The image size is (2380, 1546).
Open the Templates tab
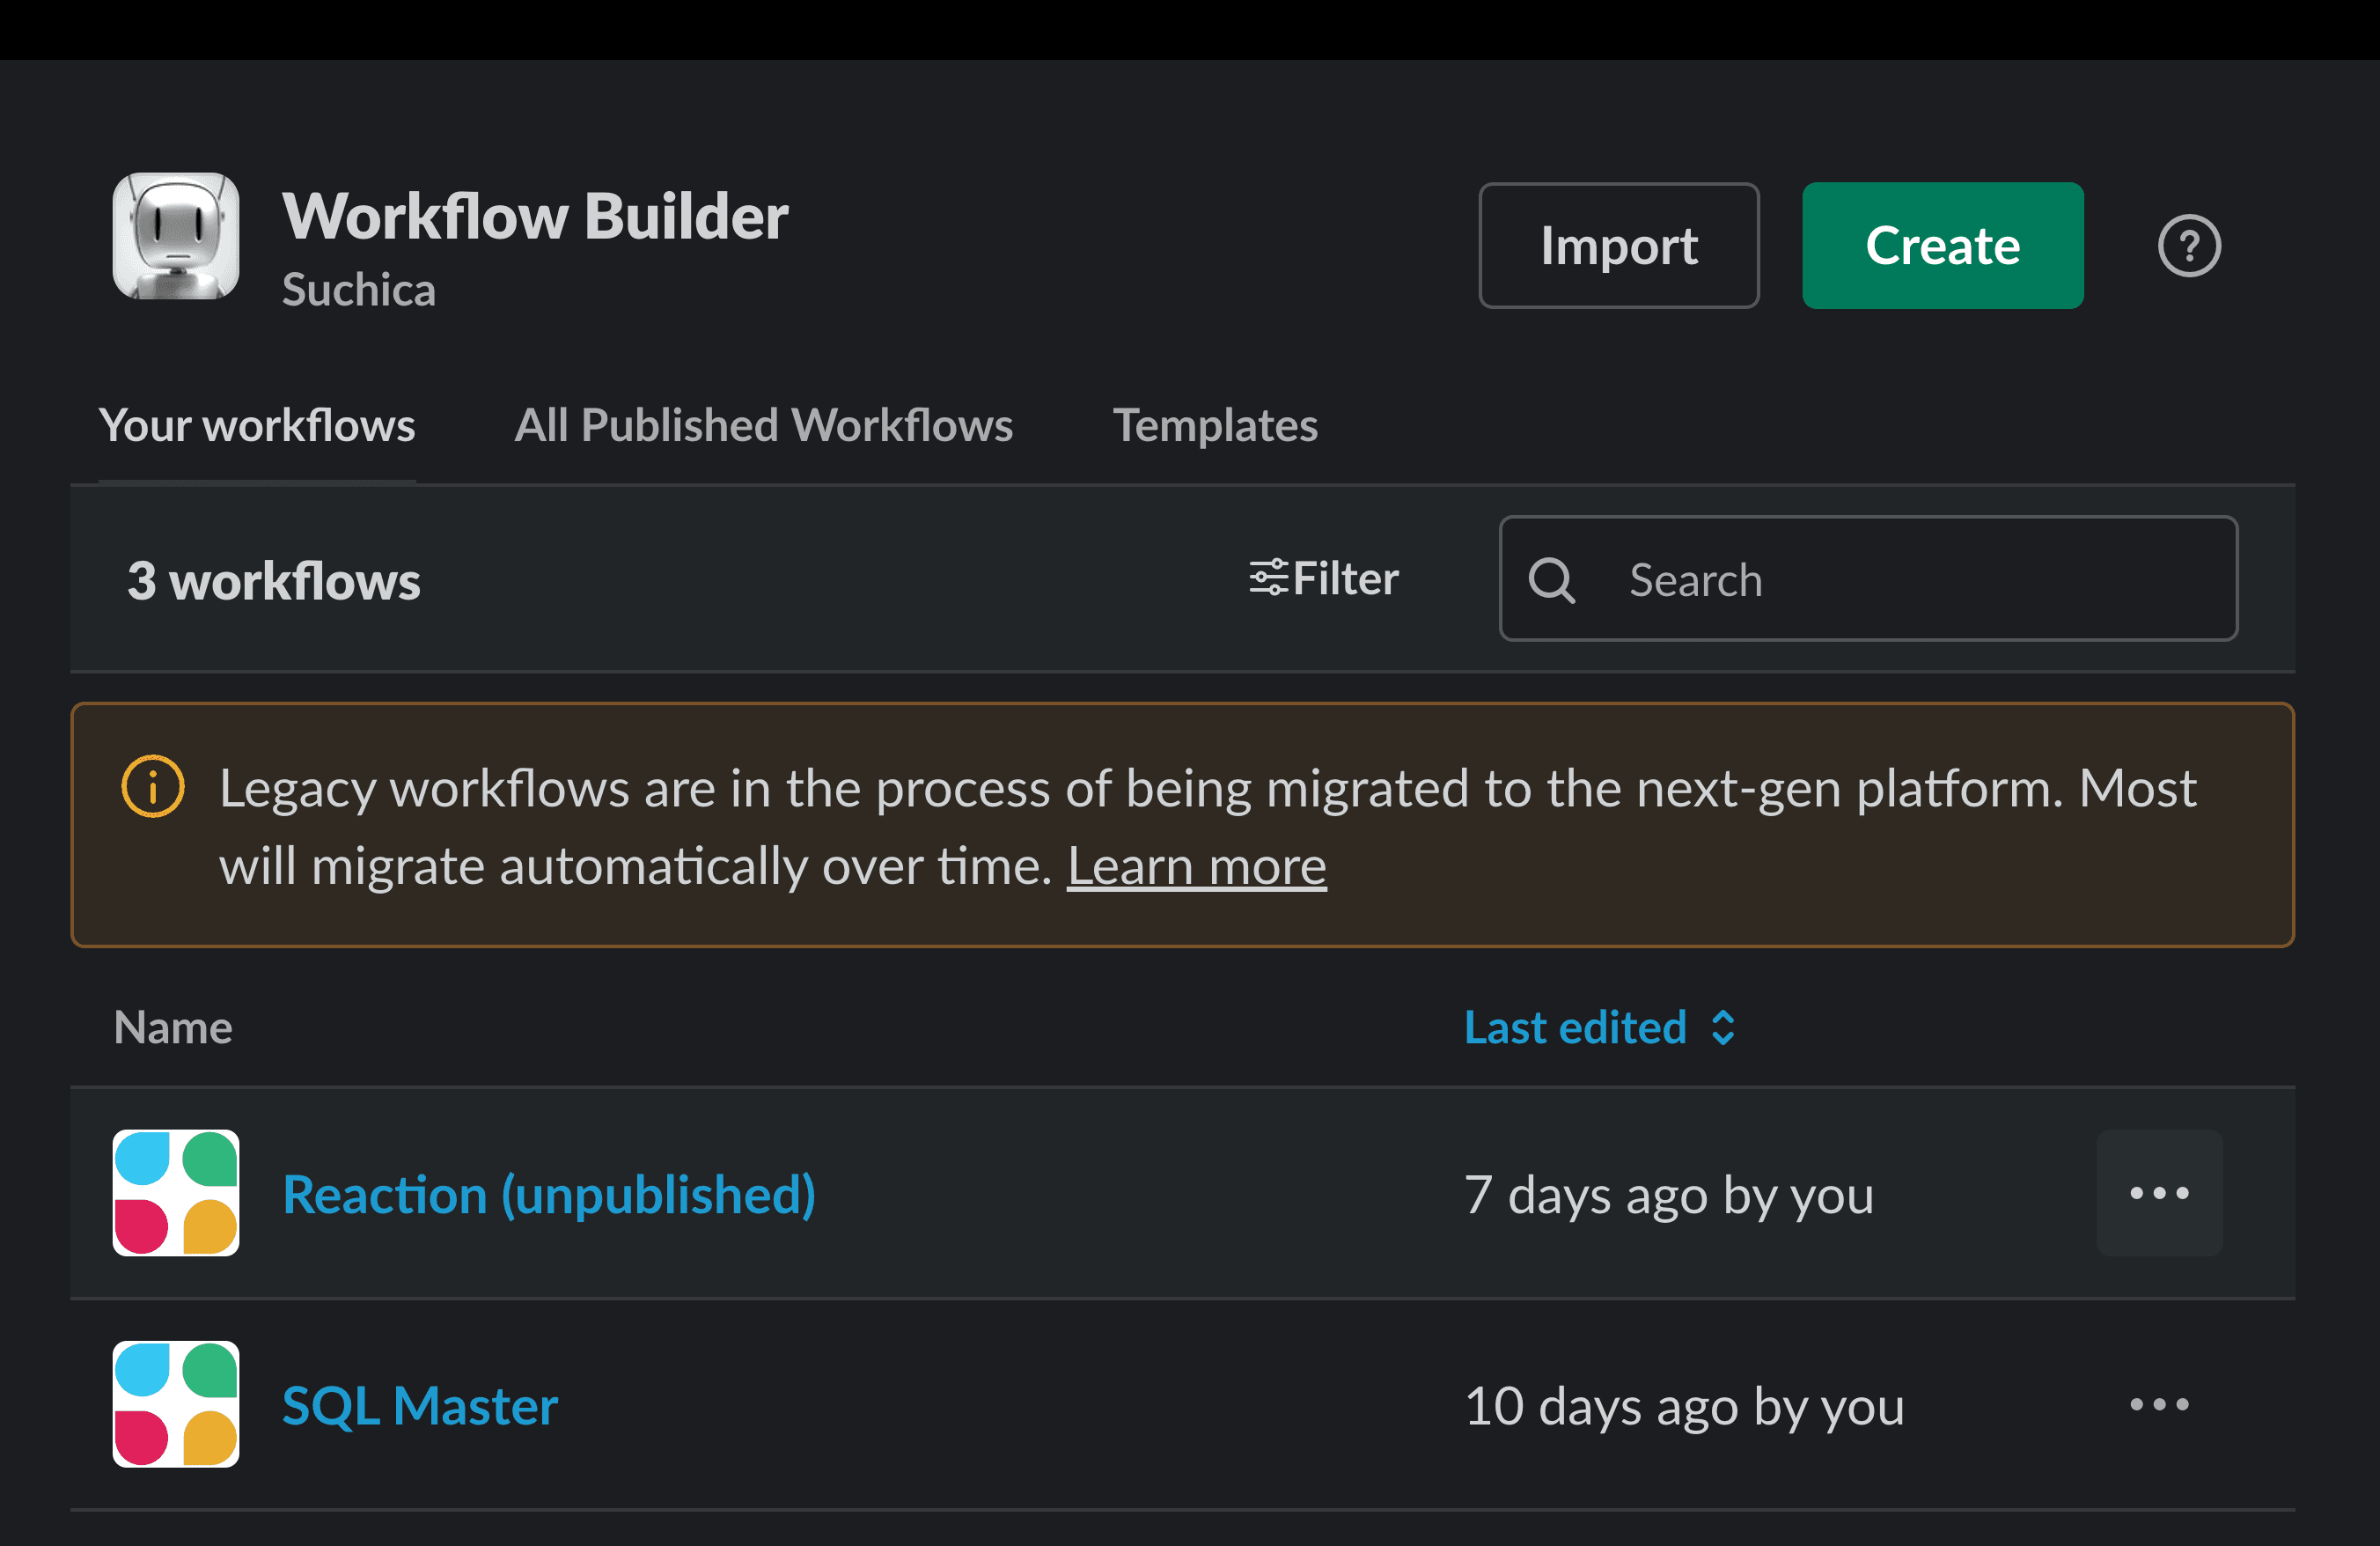[x=1216, y=425]
